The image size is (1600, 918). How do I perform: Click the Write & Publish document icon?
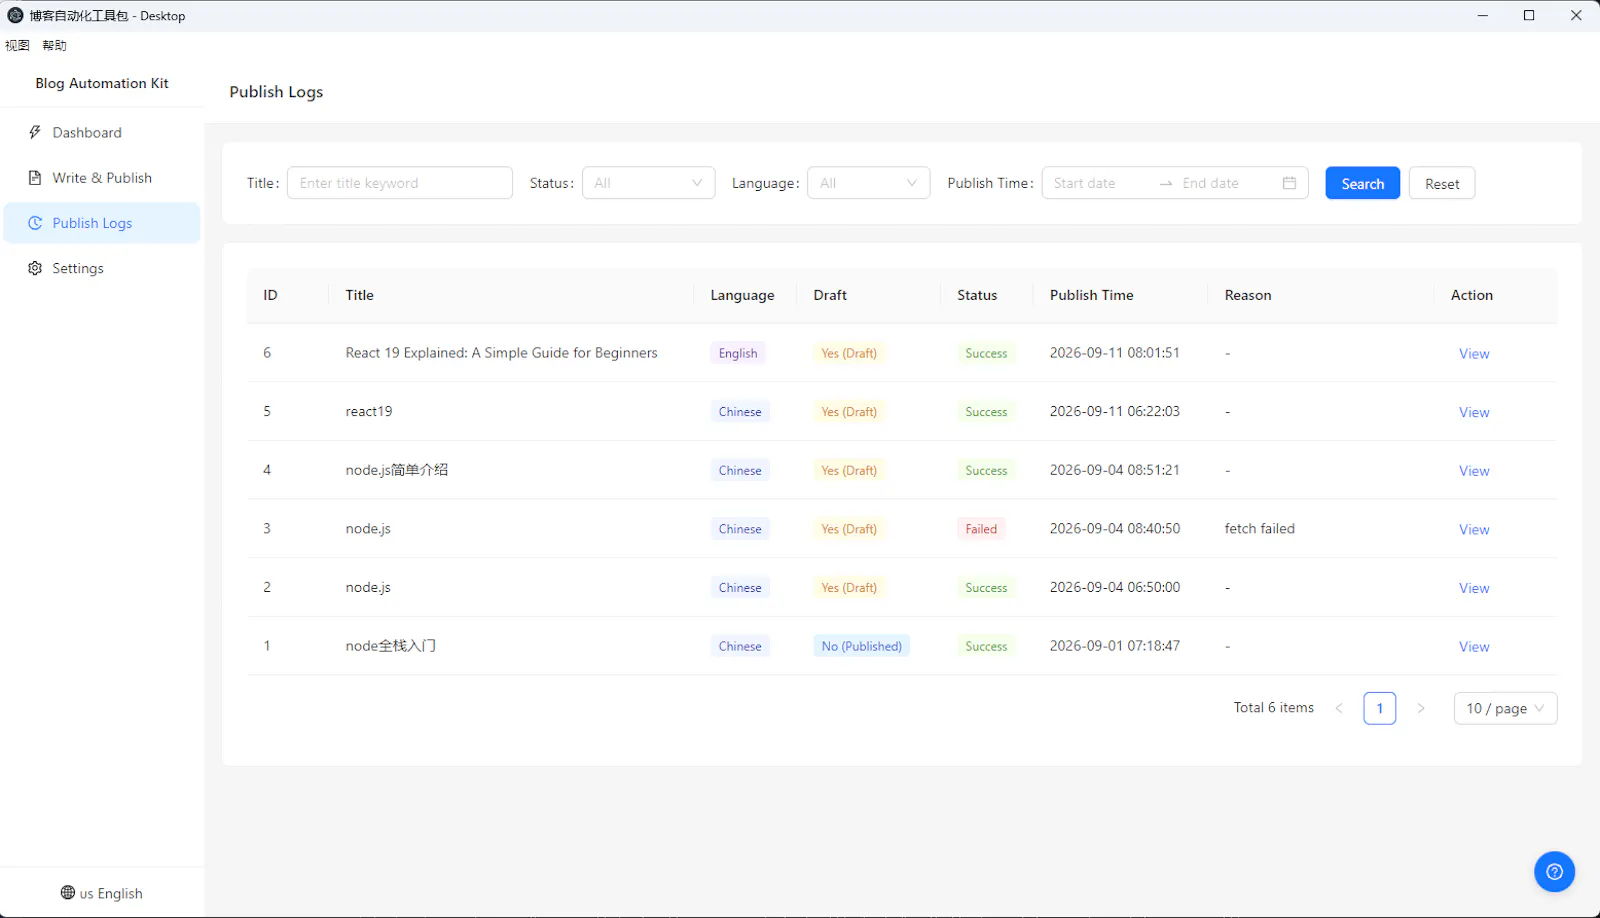point(35,178)
